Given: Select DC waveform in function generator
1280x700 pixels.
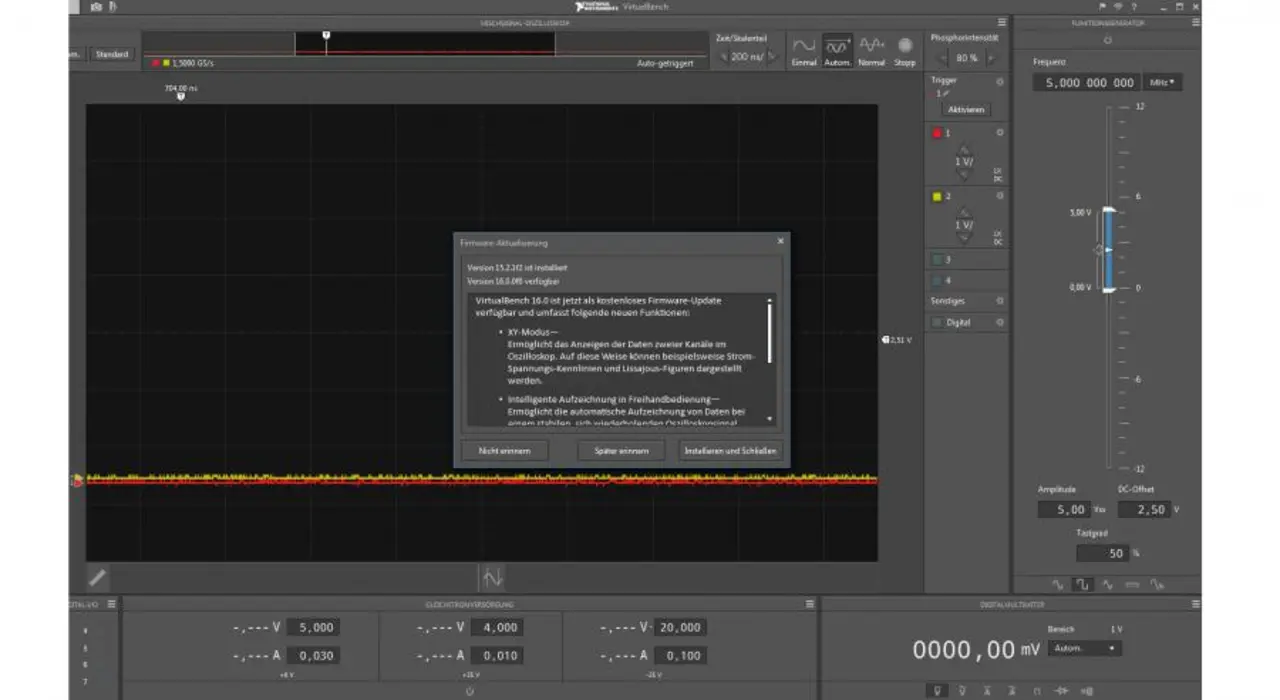Looking at the screenshot, I should [x=1132, y=584].
